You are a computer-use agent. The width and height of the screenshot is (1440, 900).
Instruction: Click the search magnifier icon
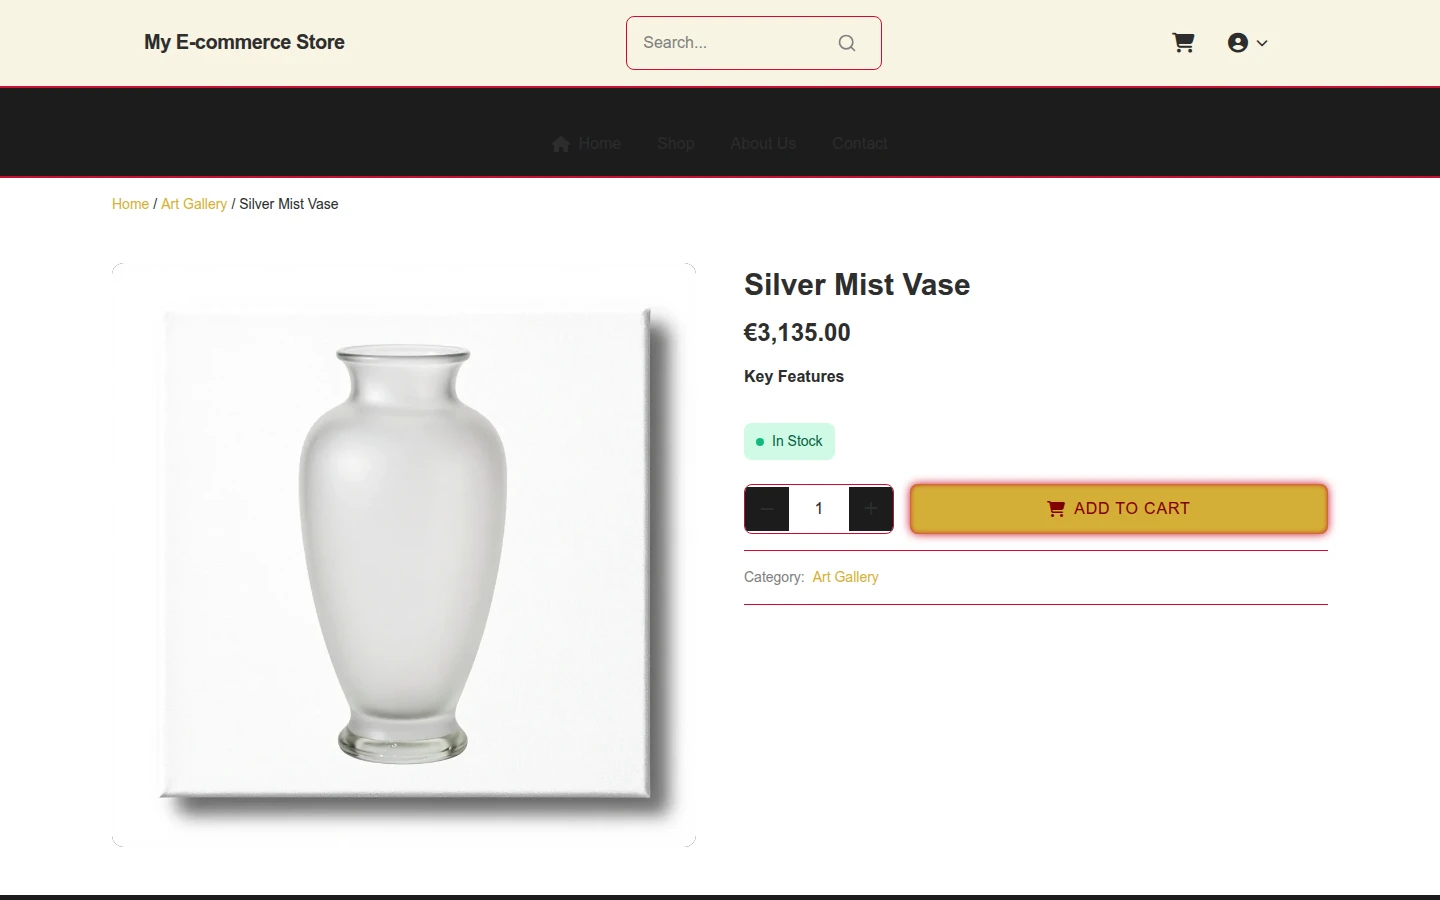[847, 43]
